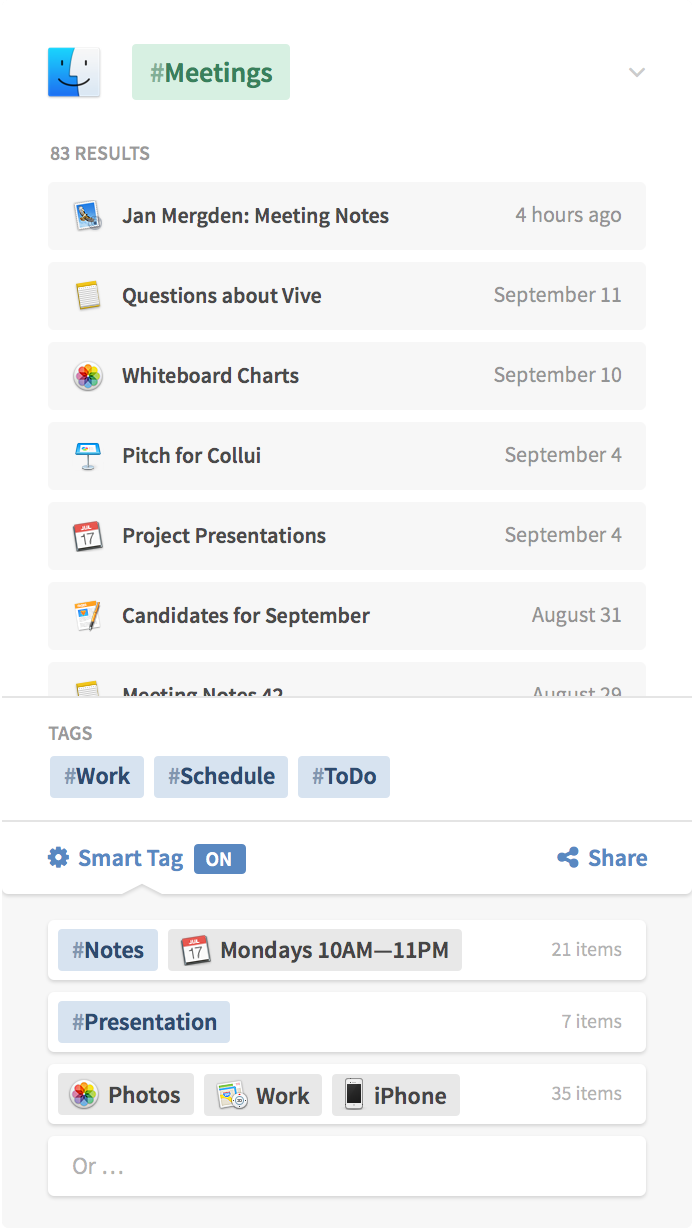Click the Finder smiley icon
The width and height of the screenshot is (692, 1228).
pos(72,72)
